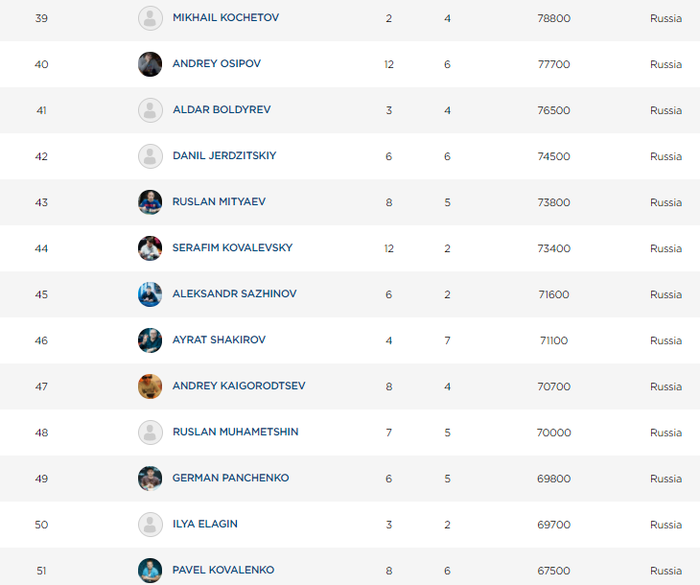Image resolution: width=700 pixels, height=585 pixels.
Task: Click Andrey Osipov's profile photo
Action: (x=150, y=64)
